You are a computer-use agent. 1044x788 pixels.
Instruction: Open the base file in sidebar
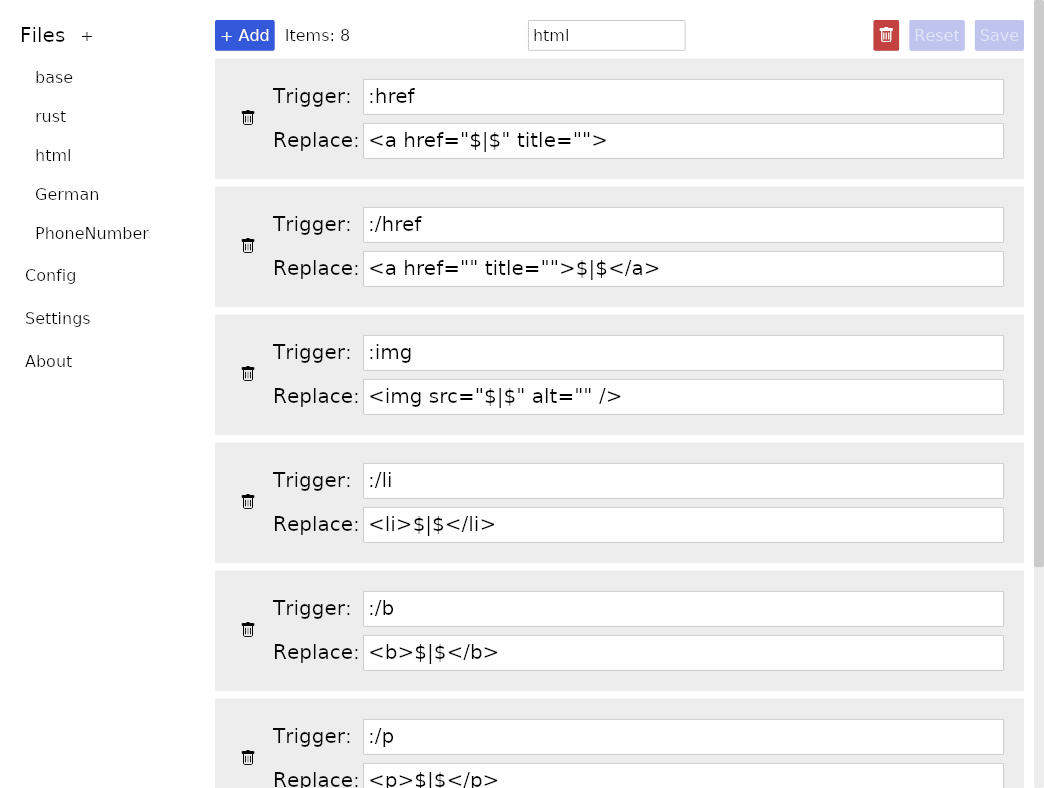click(x=54, y=77)
